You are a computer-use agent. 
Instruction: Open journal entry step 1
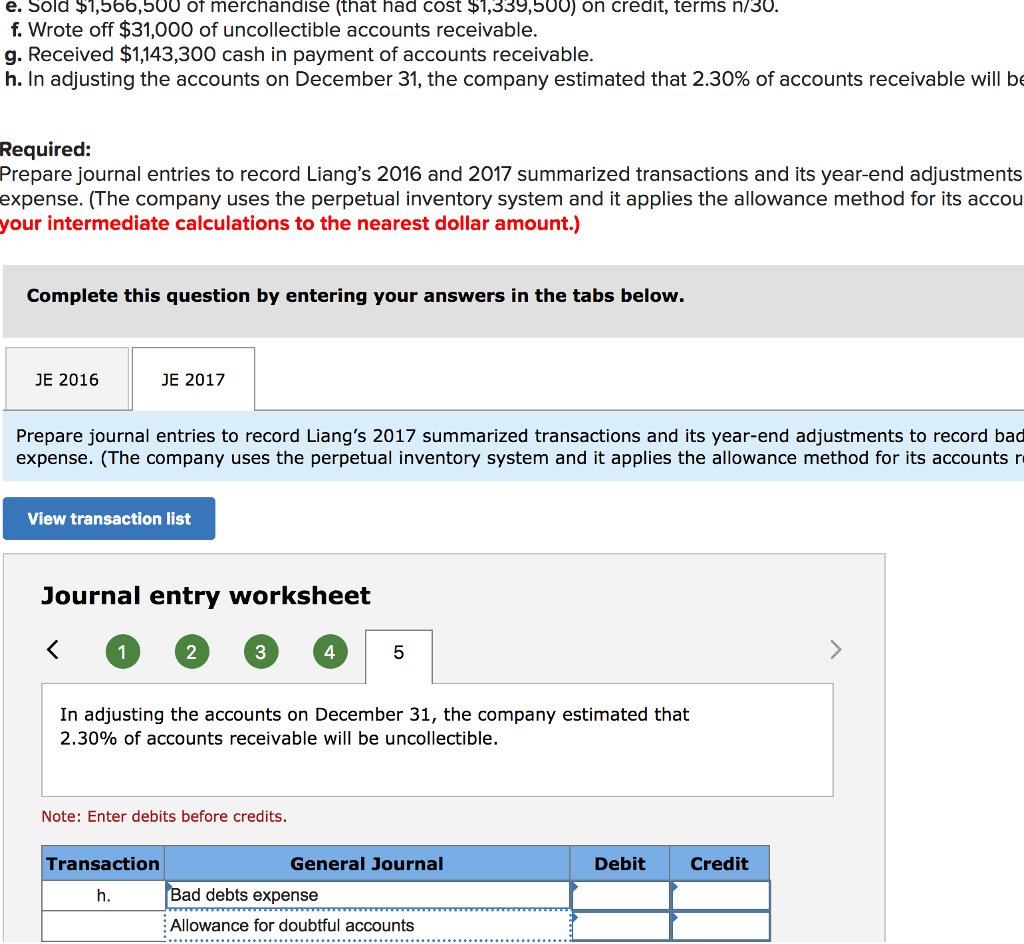pyautogui.click(x=123, y=652)
